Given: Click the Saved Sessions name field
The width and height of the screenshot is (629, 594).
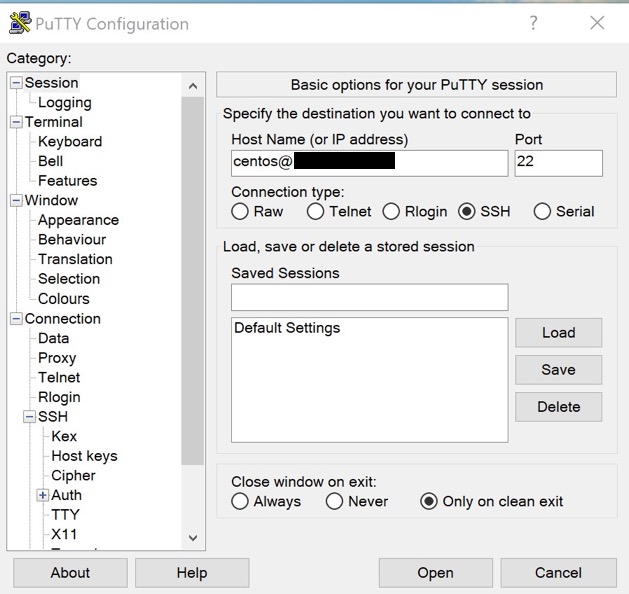Looking at the screenshot, I should 369,297.
